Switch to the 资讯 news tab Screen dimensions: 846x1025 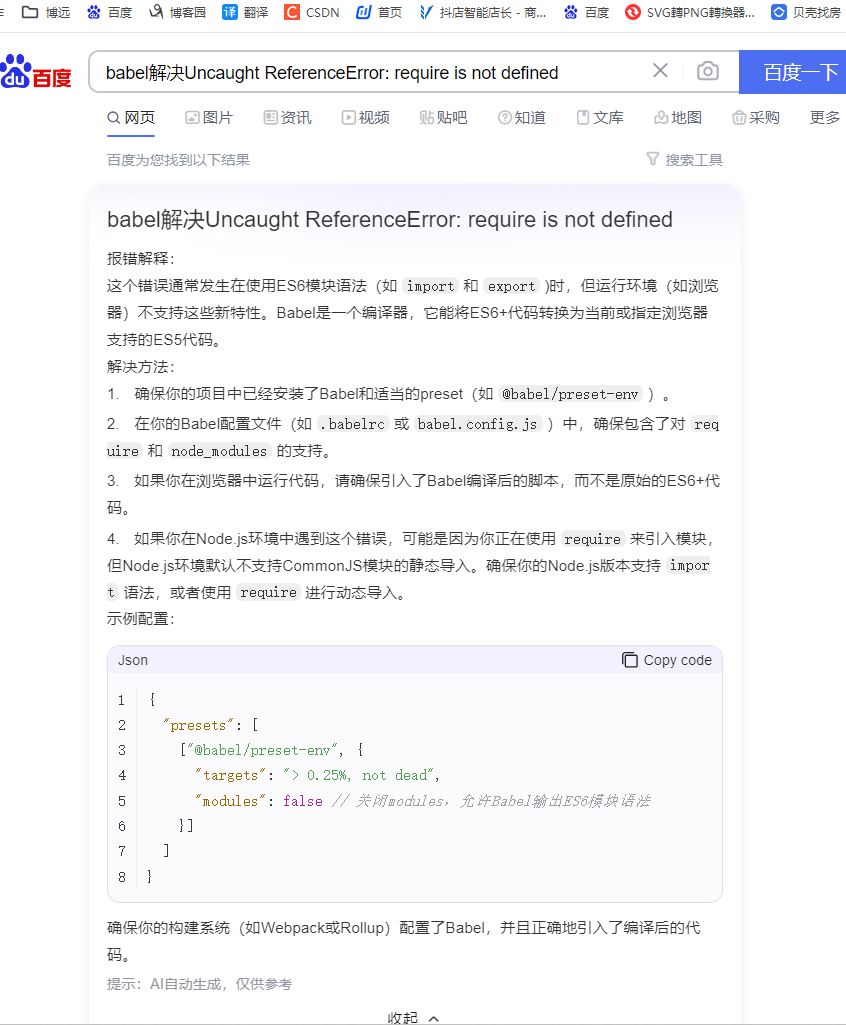287,117
